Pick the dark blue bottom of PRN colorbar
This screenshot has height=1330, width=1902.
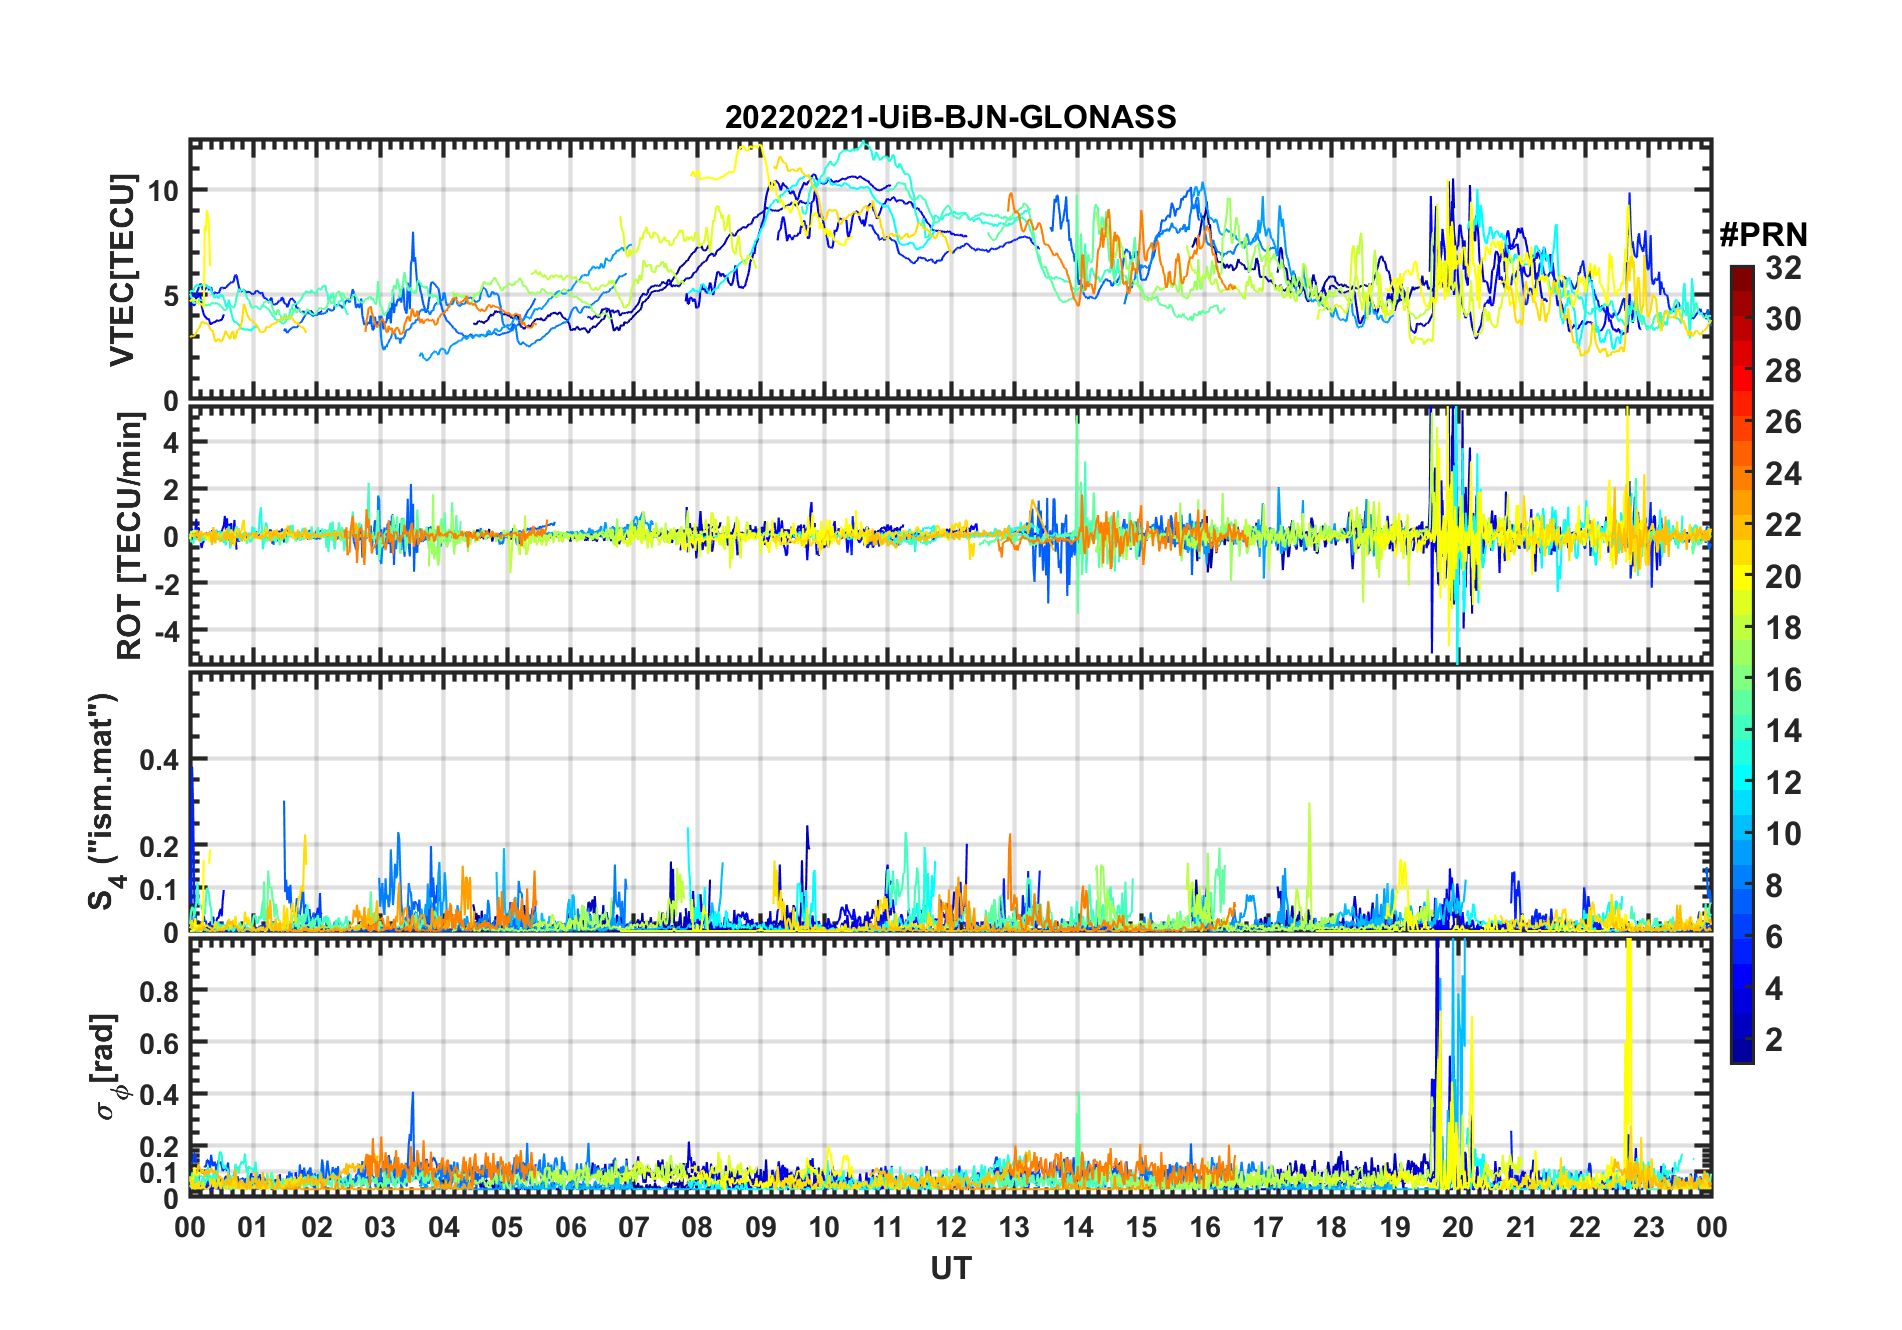[1742, 1050]
